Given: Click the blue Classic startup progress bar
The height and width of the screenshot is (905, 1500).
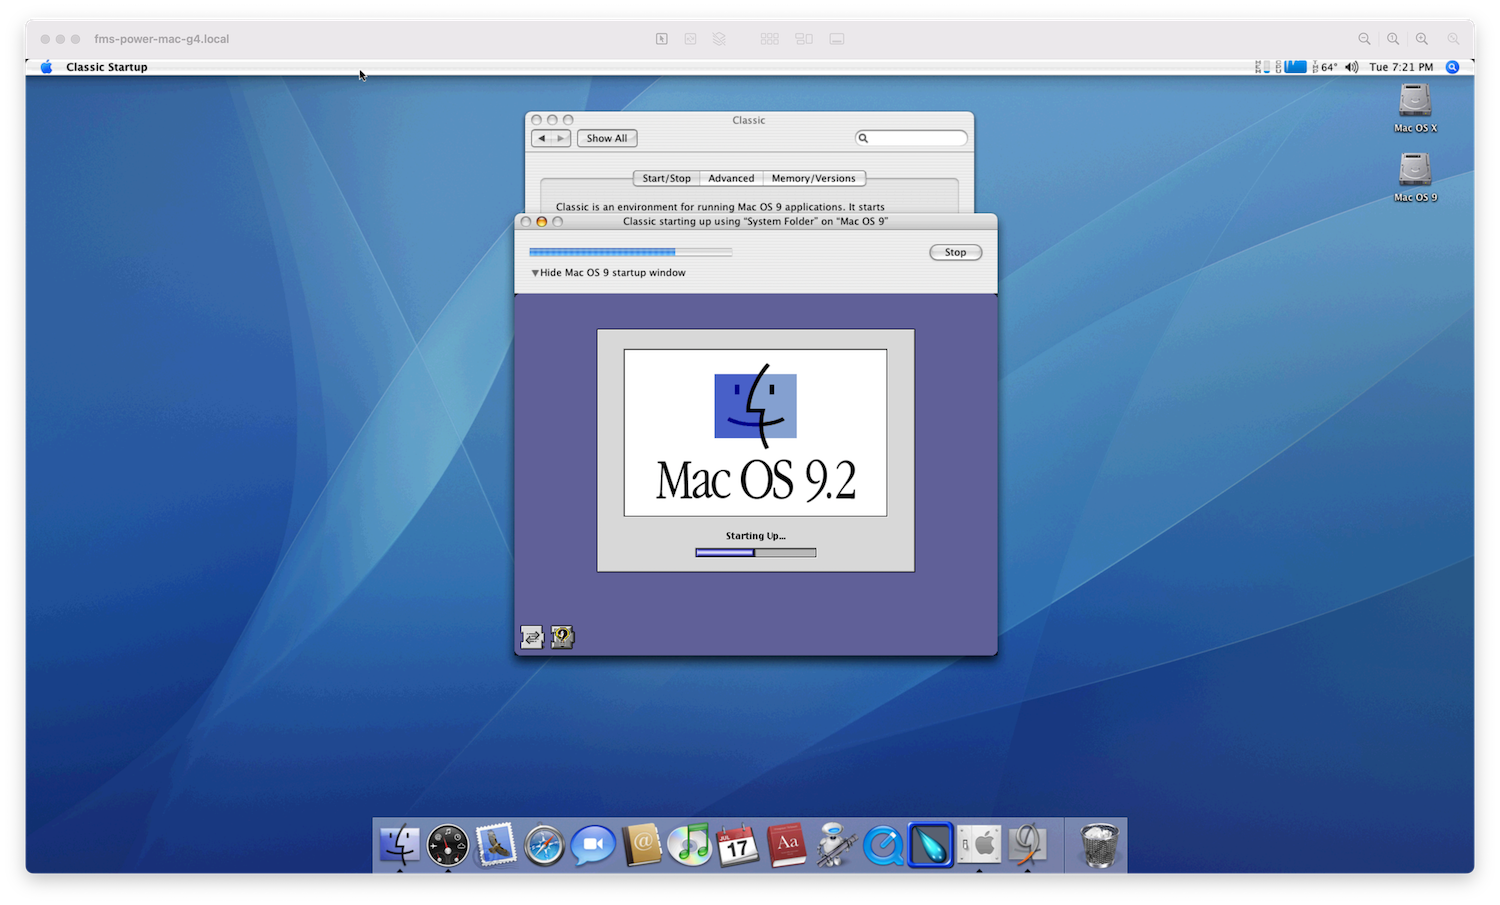Looking at the screenshot, I should pyautogui.click(x=631, y=252).
